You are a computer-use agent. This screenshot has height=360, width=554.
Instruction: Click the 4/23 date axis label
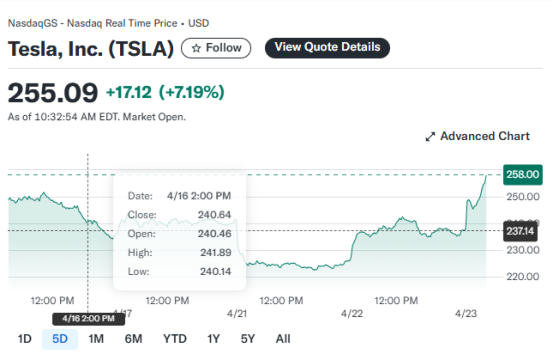(x=466, y=314)
